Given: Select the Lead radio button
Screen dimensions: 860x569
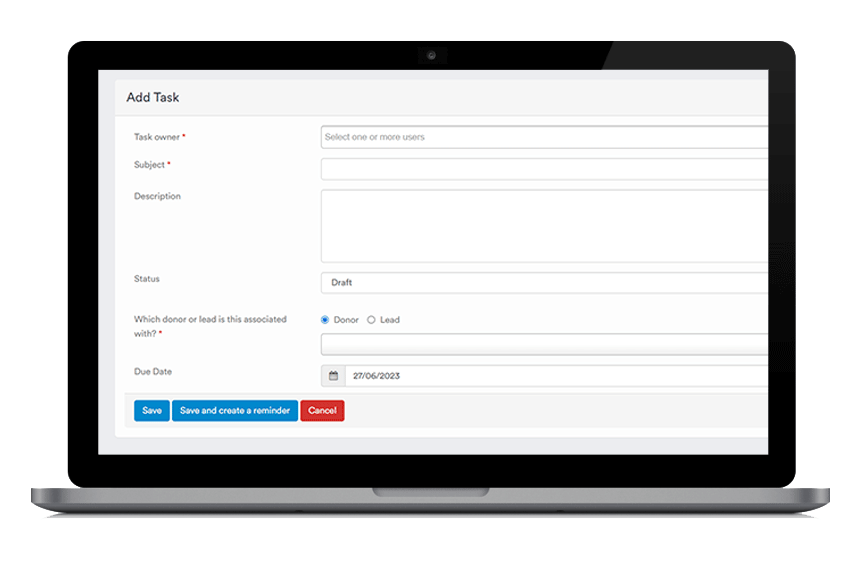Looking at the screenshot, I should pyautogui.click(x=371, y=320).
